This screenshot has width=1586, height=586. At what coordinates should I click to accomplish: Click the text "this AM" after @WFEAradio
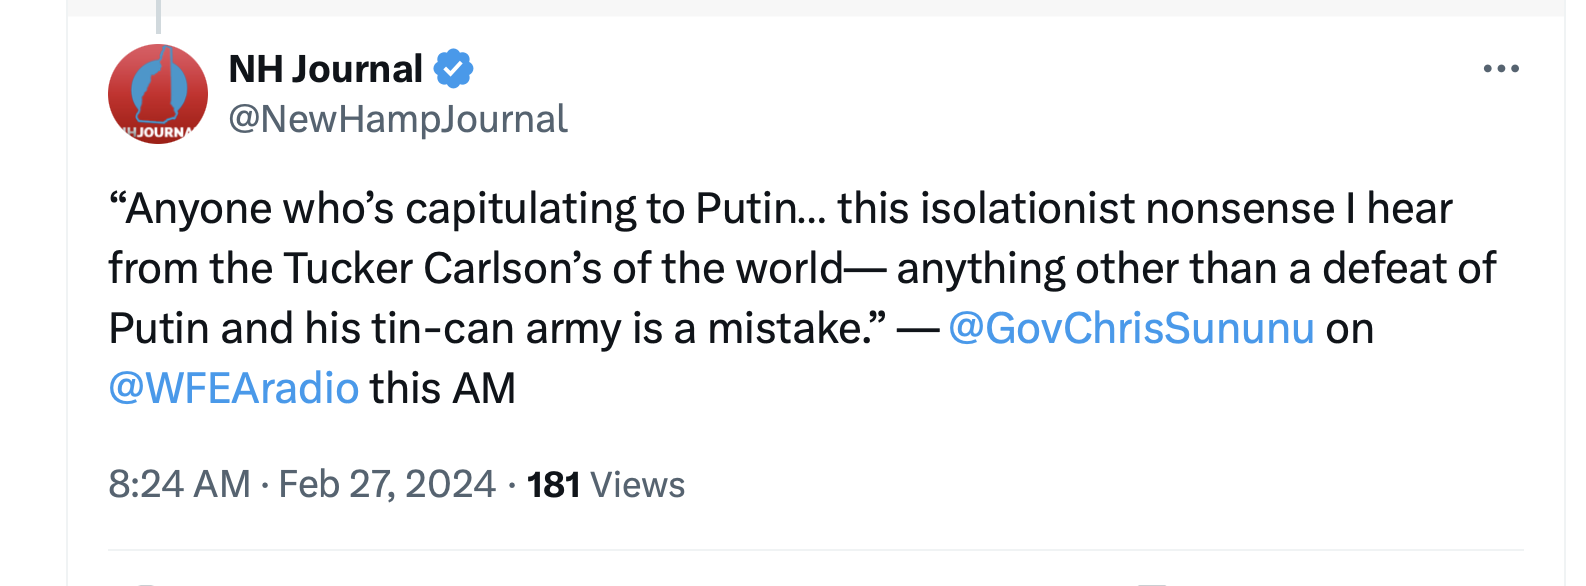click(442, 388)
